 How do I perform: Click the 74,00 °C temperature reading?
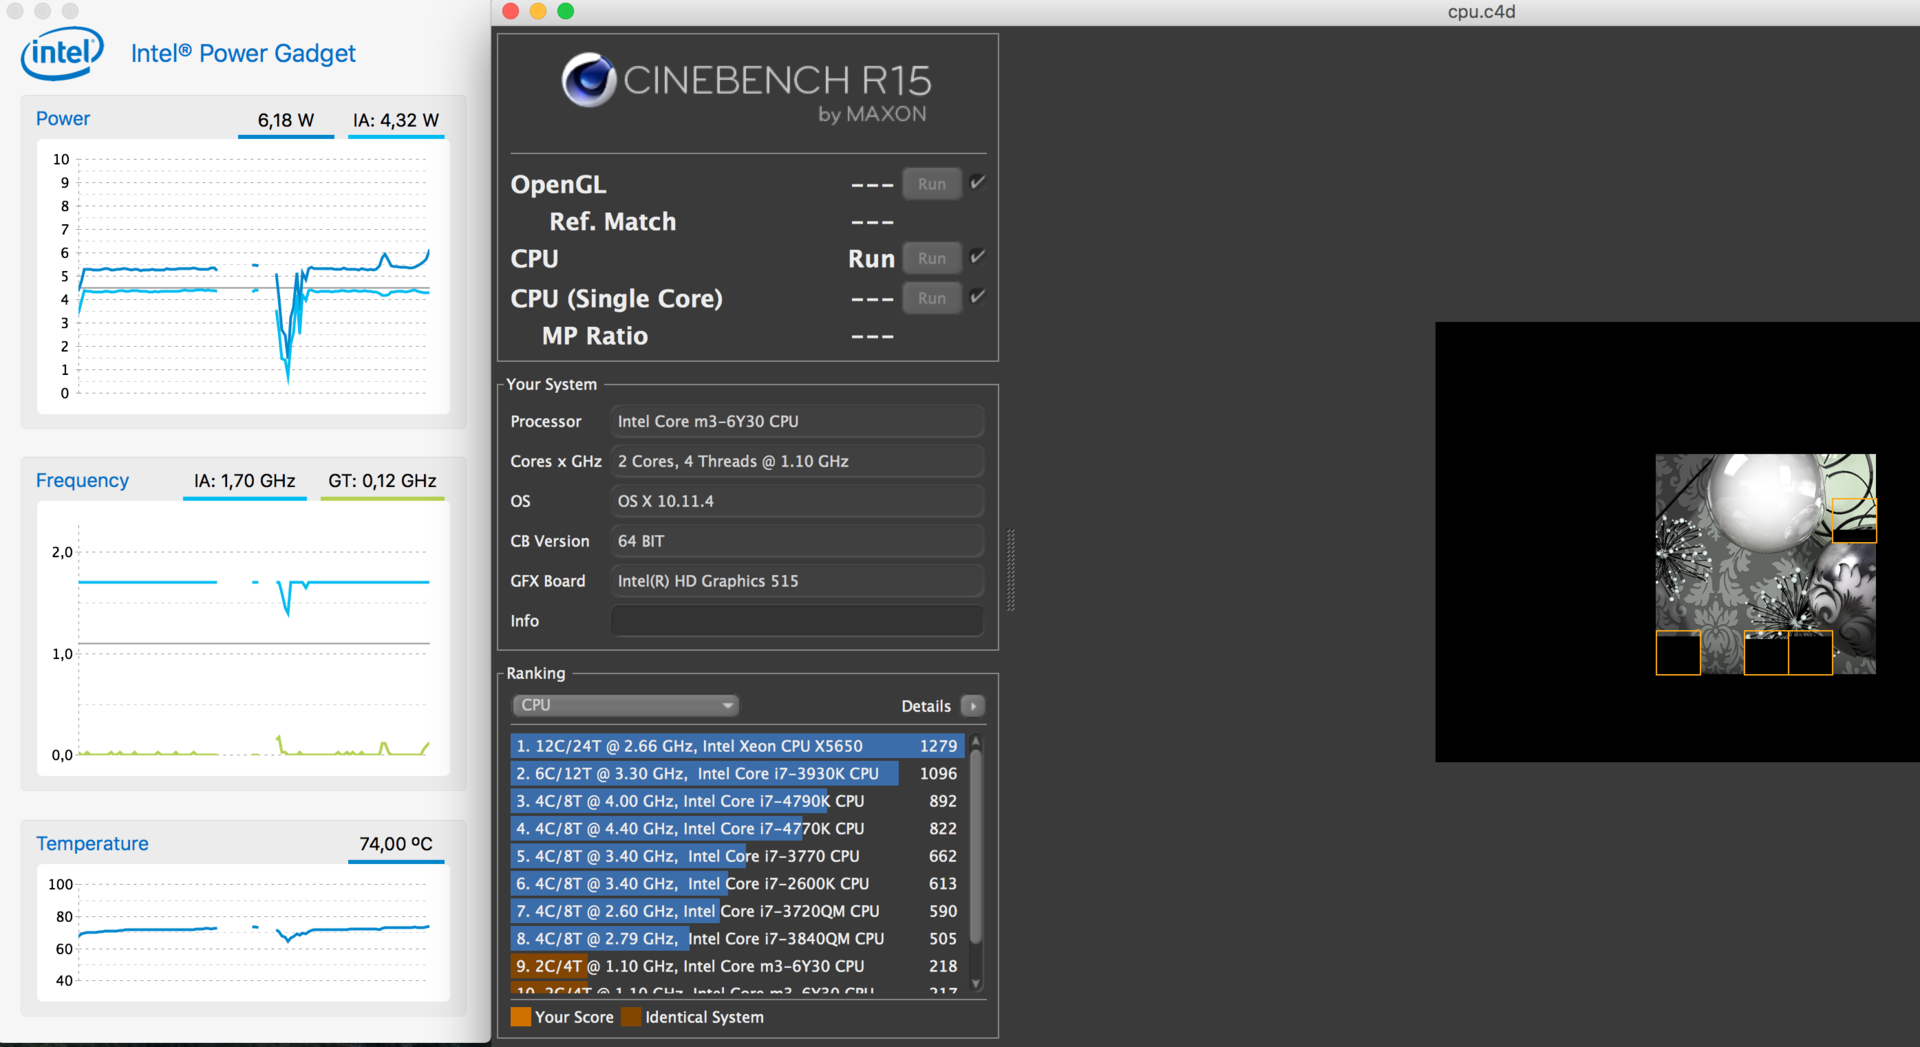click(396, 844)
